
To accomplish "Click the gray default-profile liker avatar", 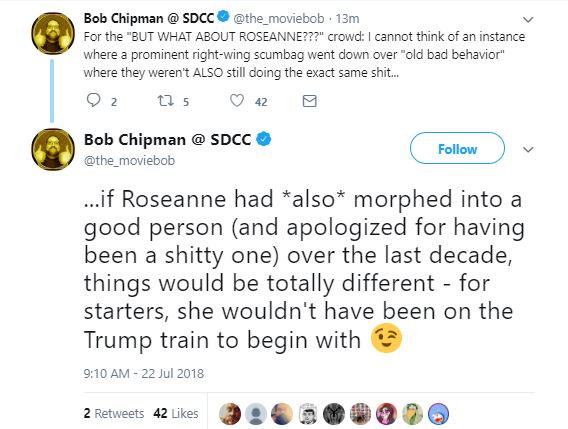I will [x=256, y=414].
